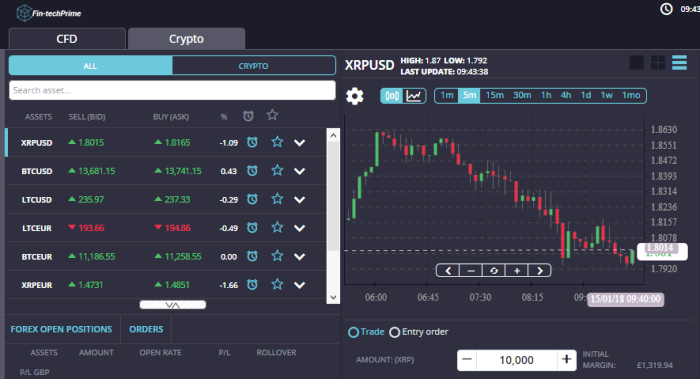Expand LTCUSD row details chevron
Viewport: 700px width, 379px height.
(x=300, y=200)
